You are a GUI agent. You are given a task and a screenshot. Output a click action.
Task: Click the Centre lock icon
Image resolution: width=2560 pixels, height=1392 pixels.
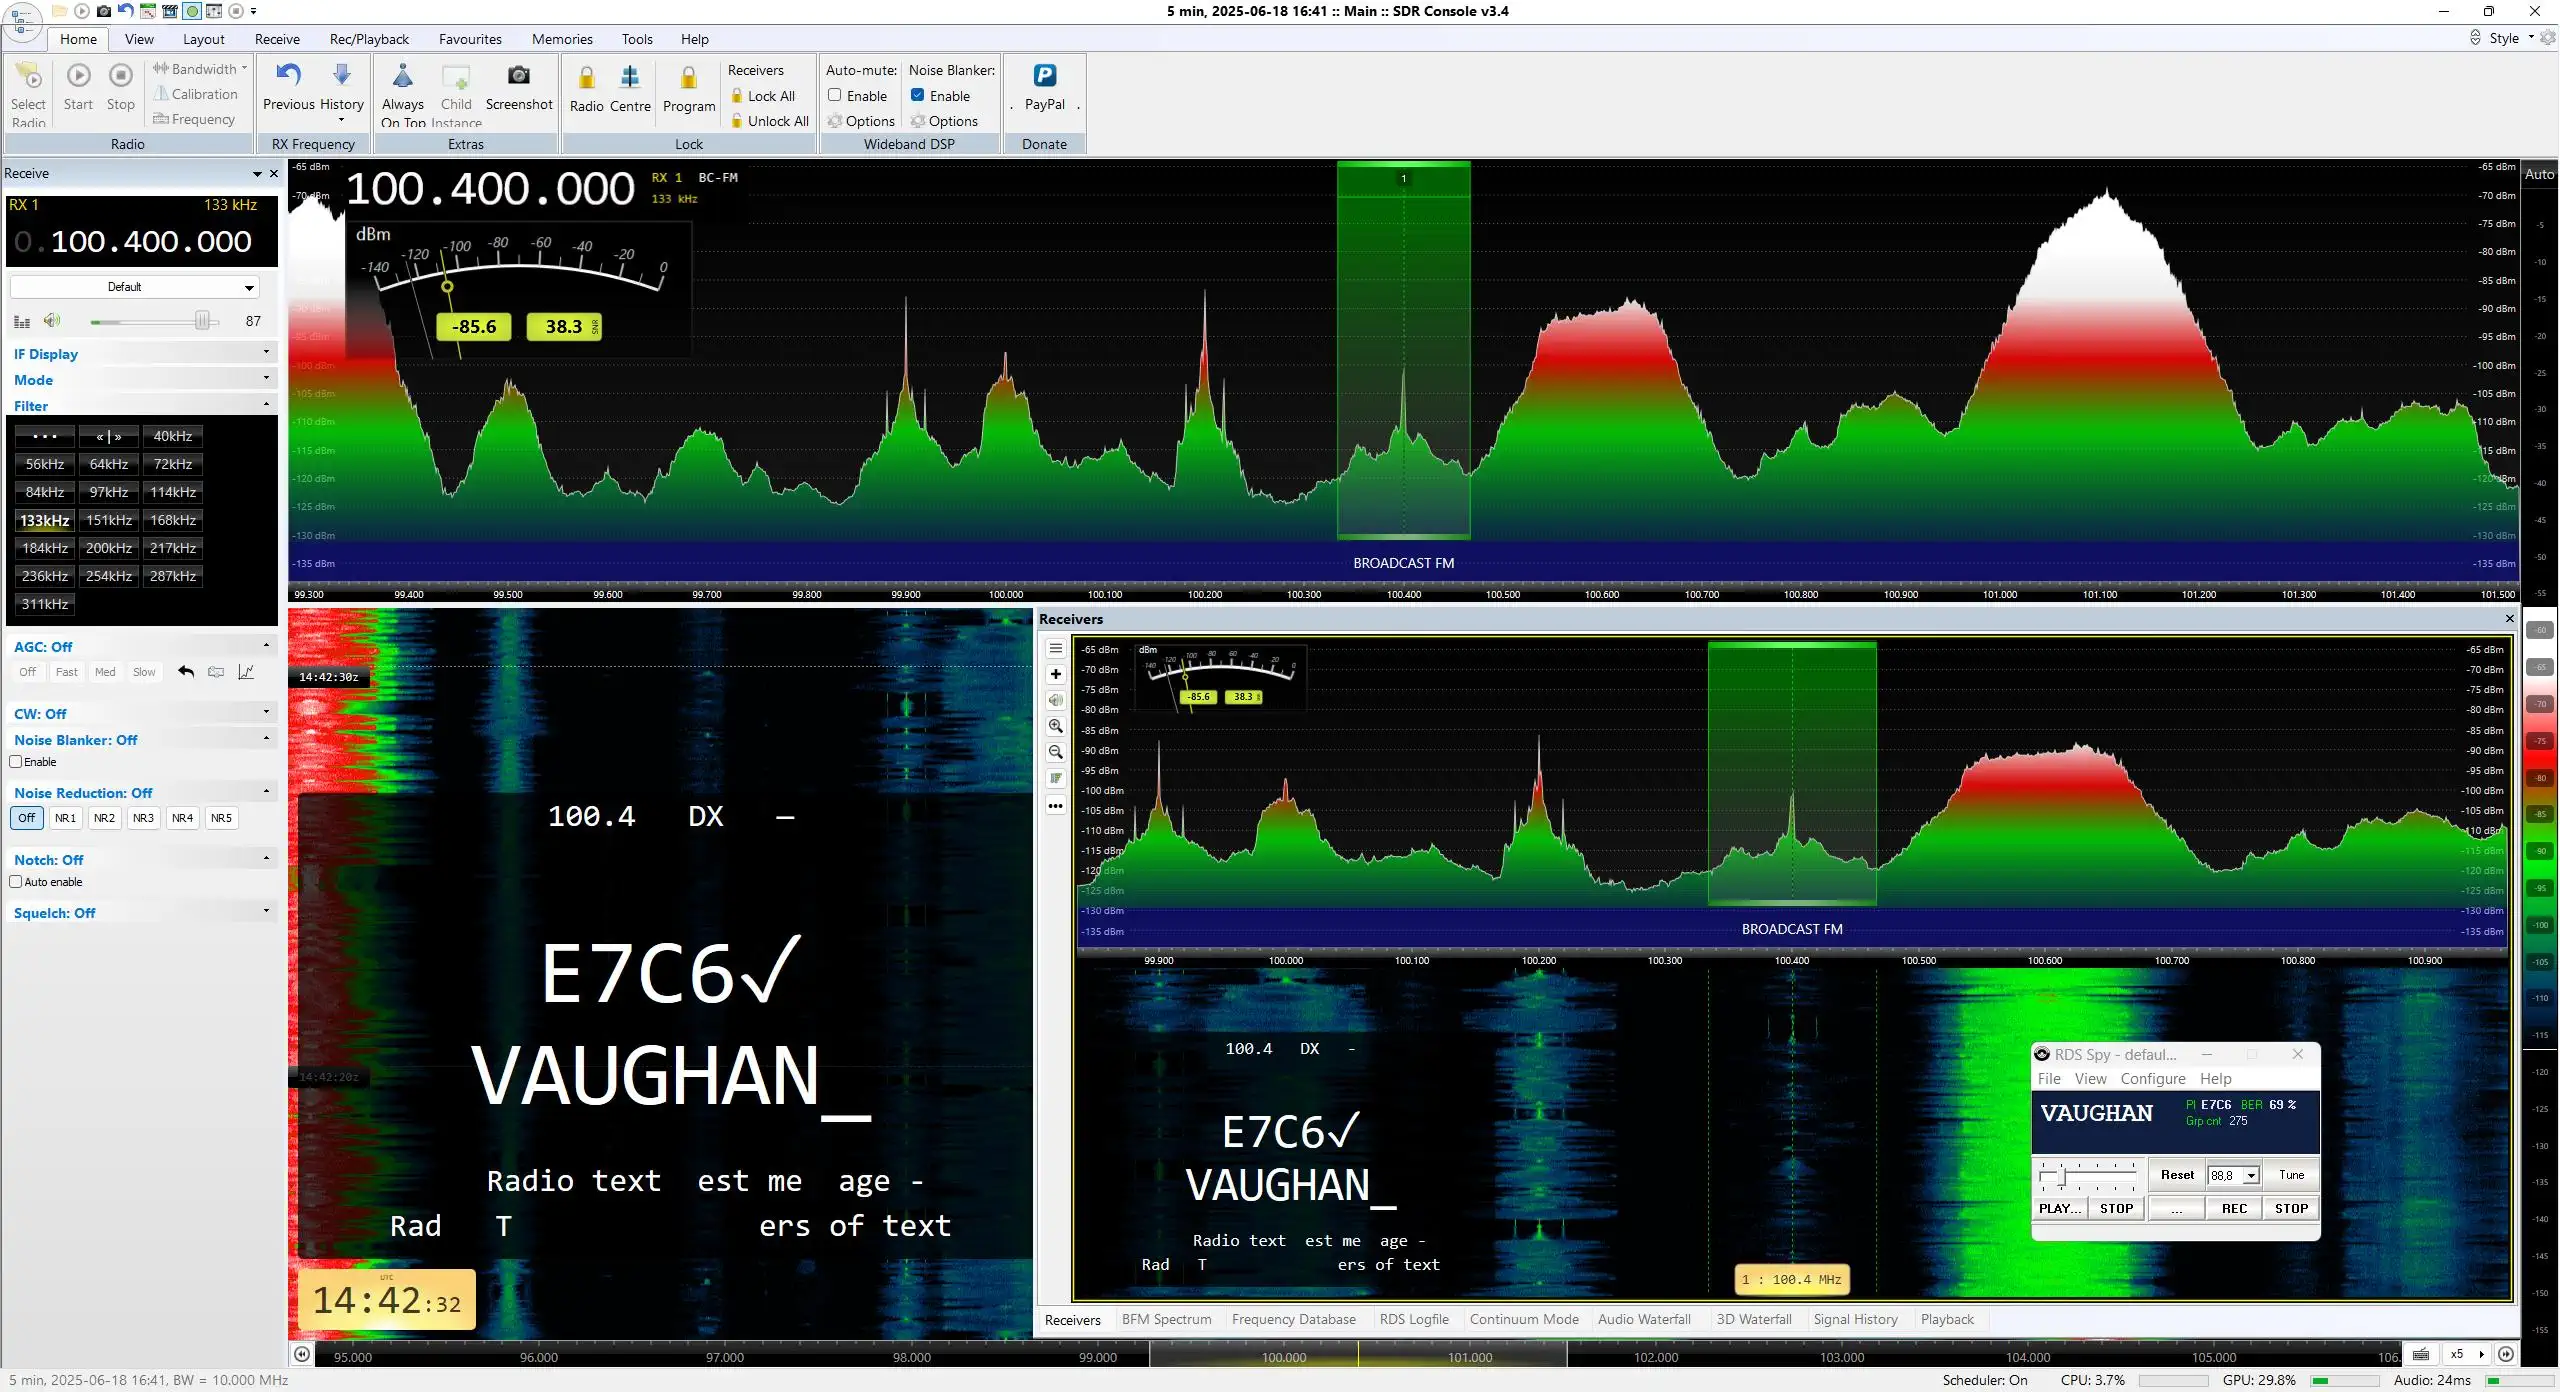tap(630, 78)
